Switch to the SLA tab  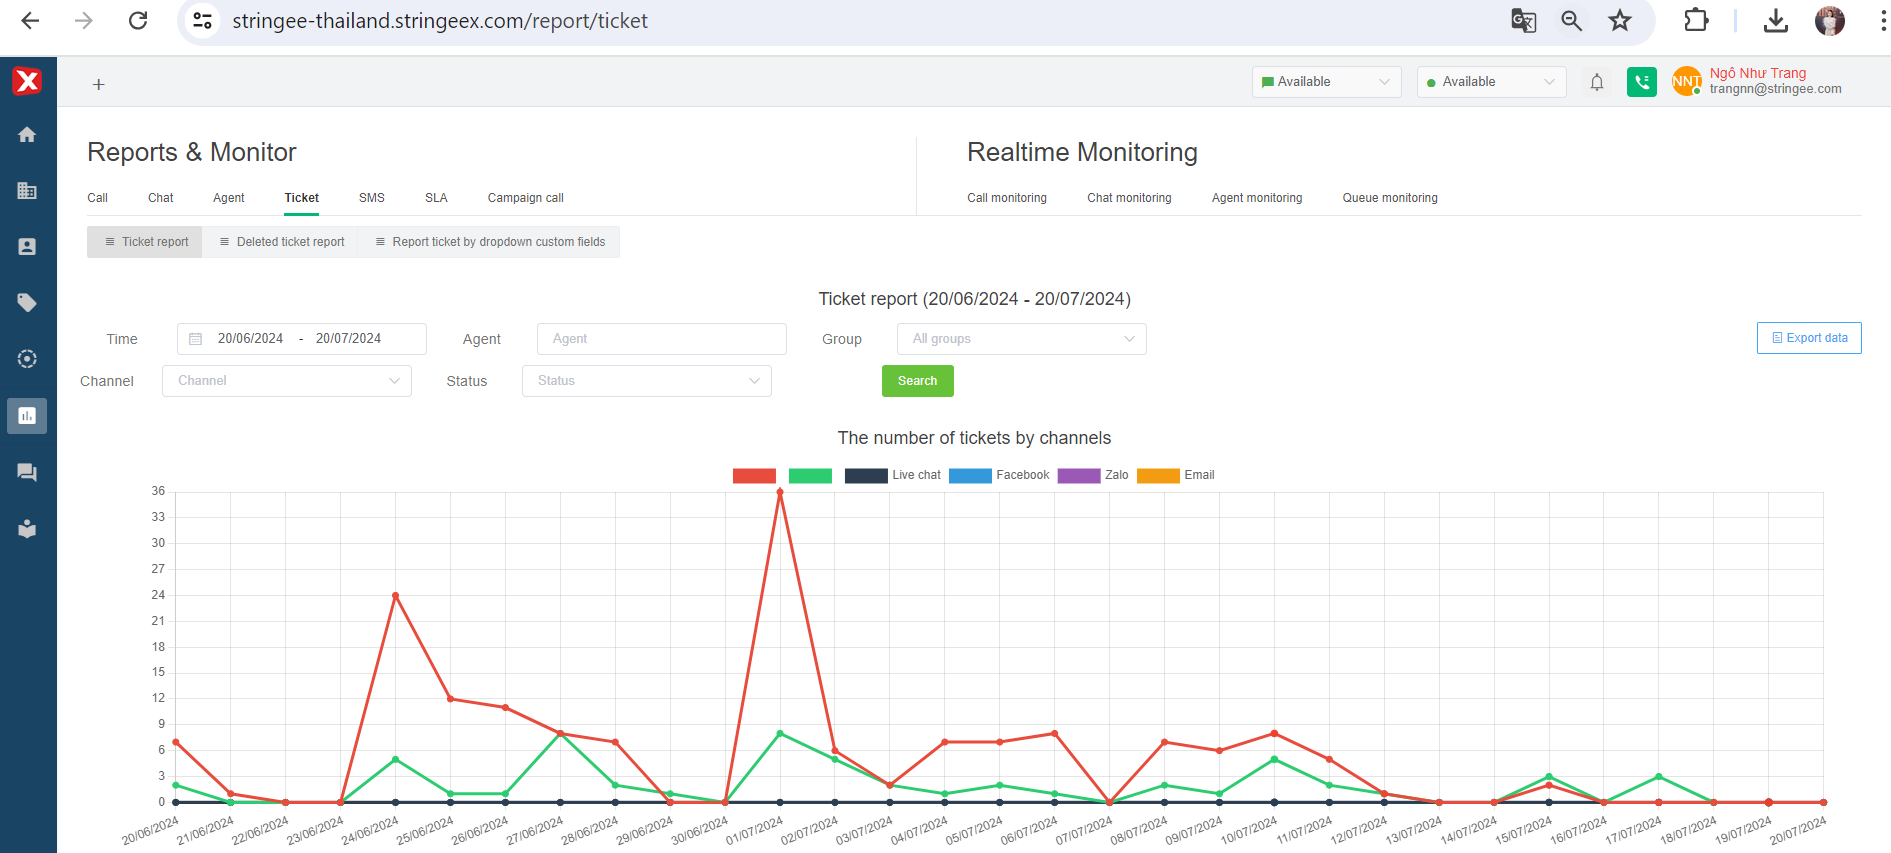[x=436, y=198]
